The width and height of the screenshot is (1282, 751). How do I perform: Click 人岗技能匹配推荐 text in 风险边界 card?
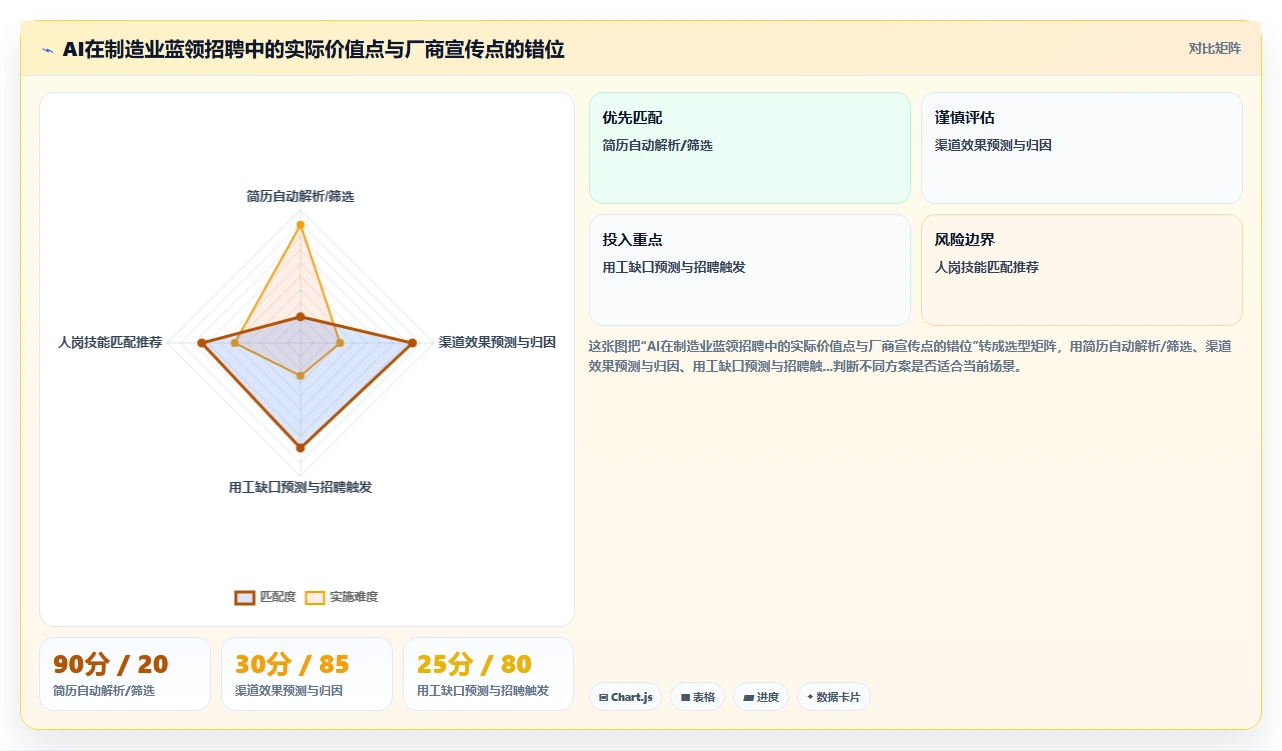pos(986,267)
